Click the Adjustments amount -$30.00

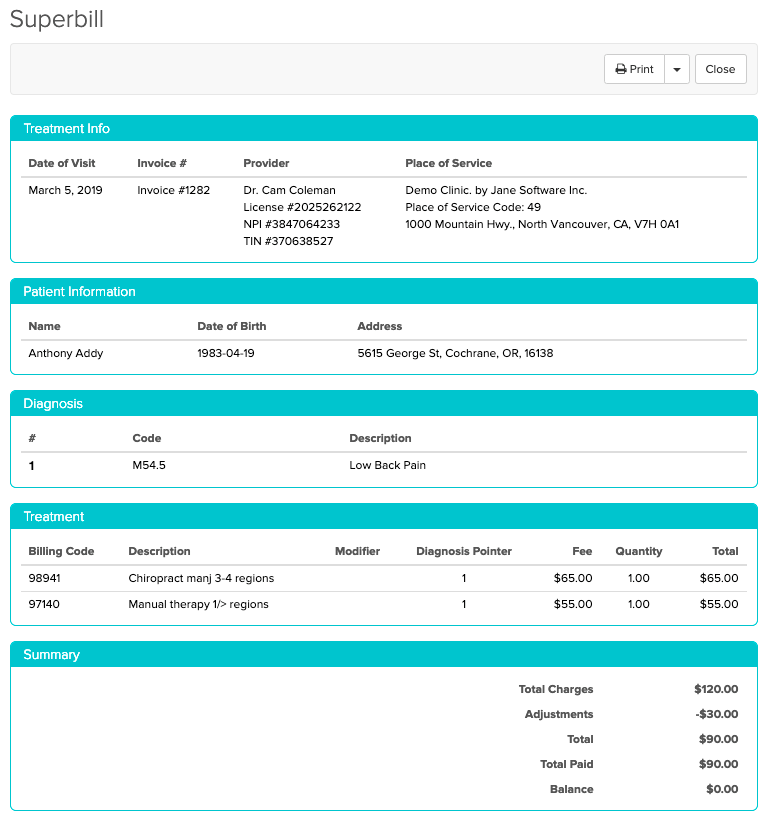click(716, 714)
